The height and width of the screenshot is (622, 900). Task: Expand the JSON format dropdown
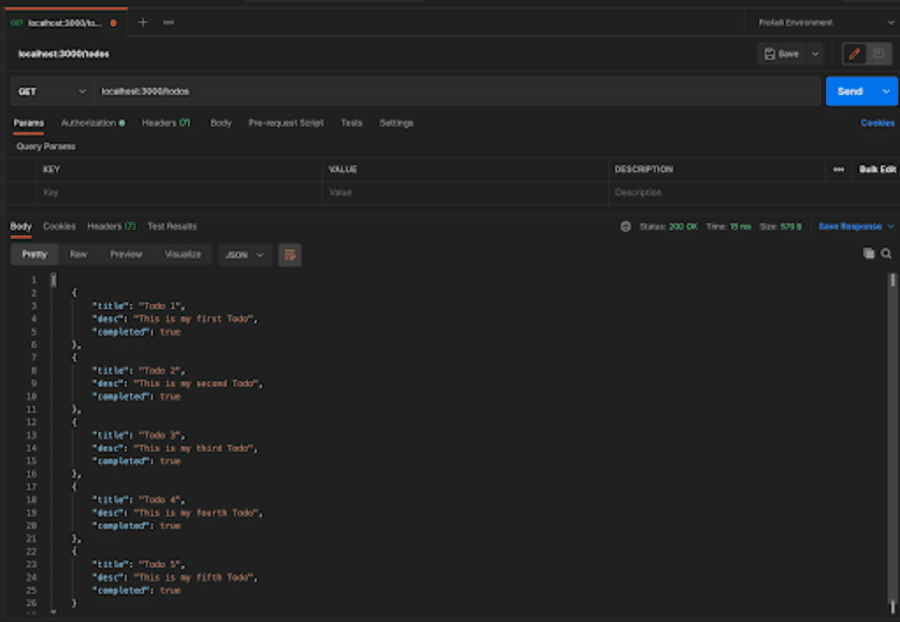tap(244, 255)
